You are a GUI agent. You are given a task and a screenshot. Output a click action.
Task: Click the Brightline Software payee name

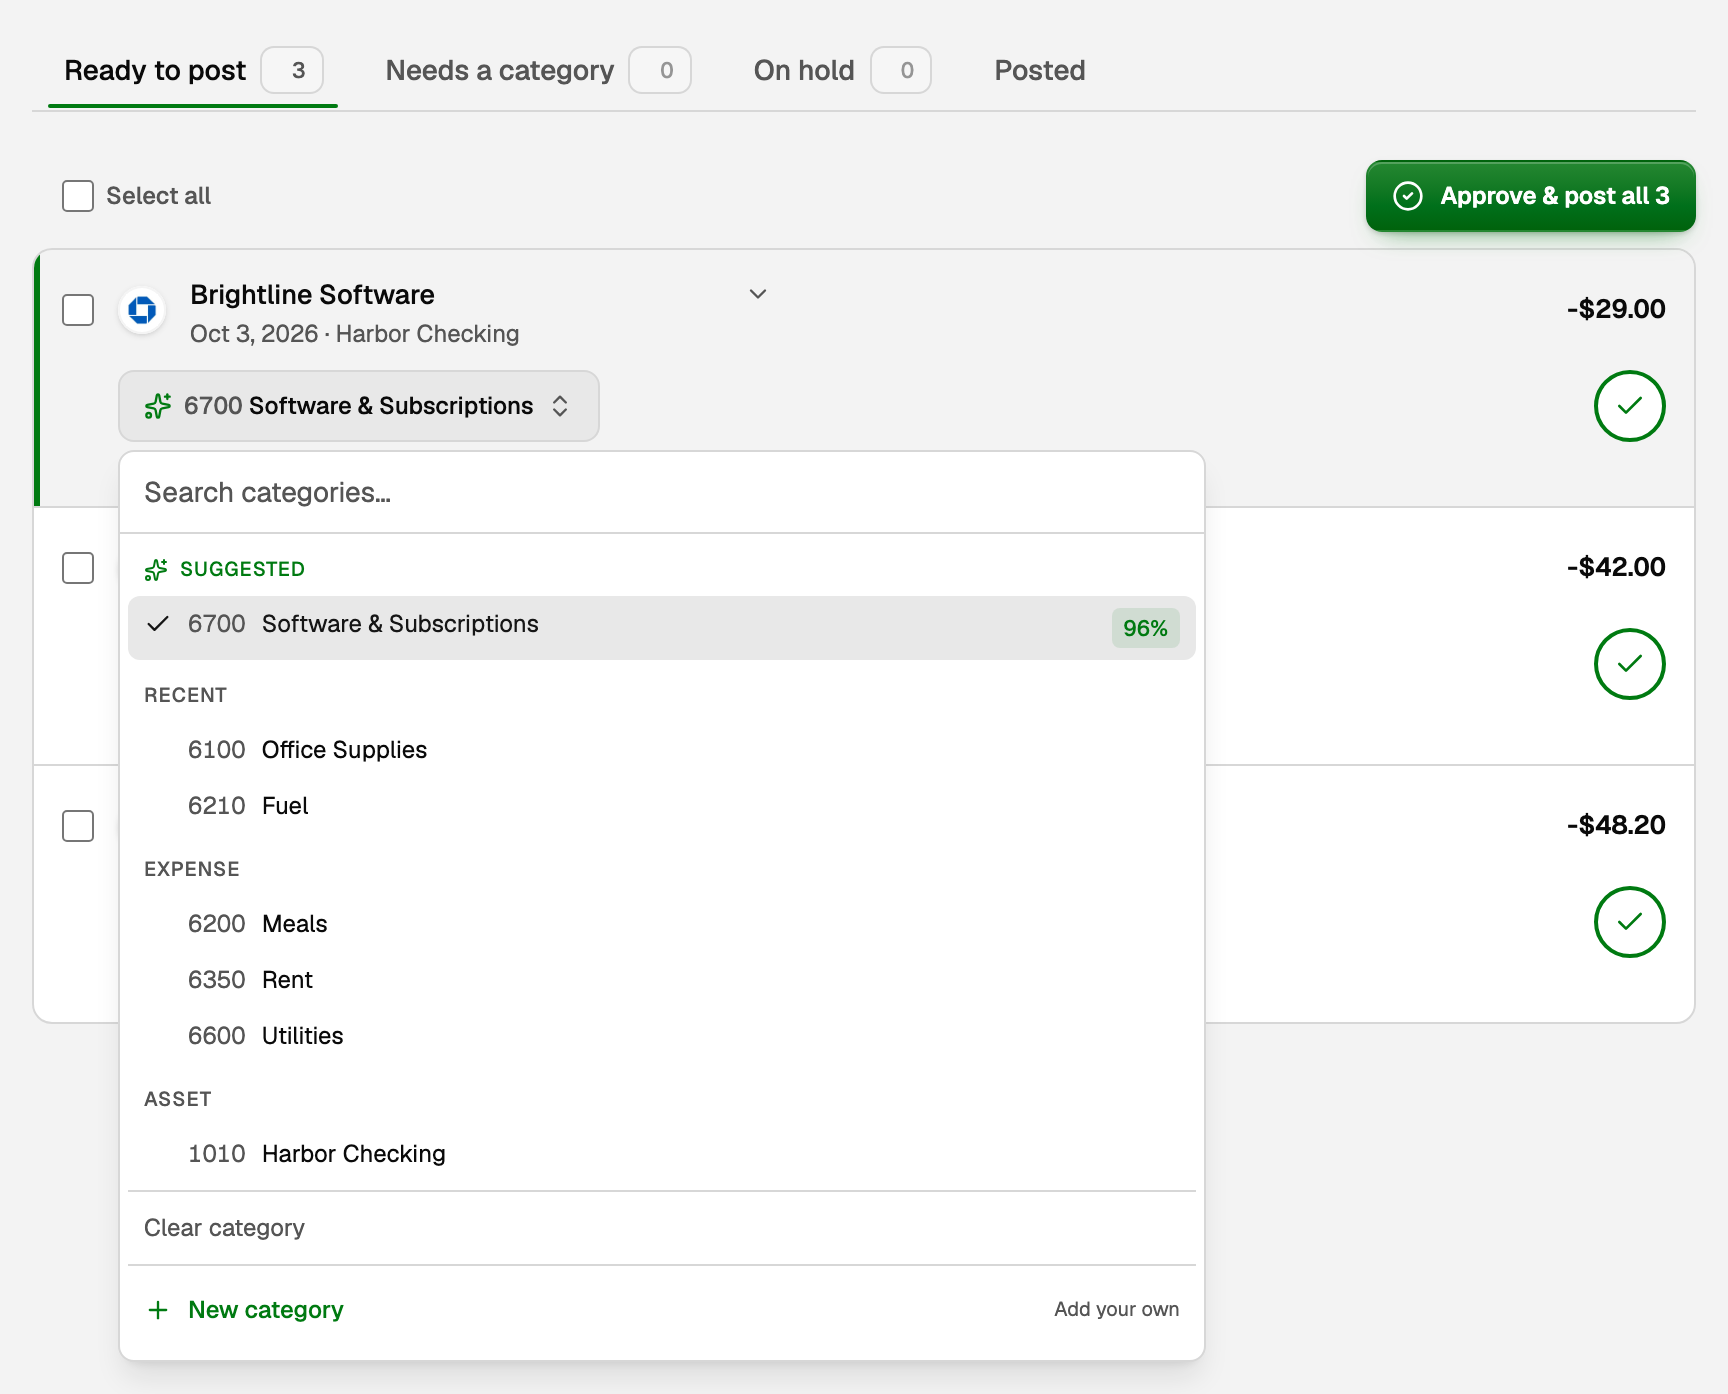click(x=312, y=295)
